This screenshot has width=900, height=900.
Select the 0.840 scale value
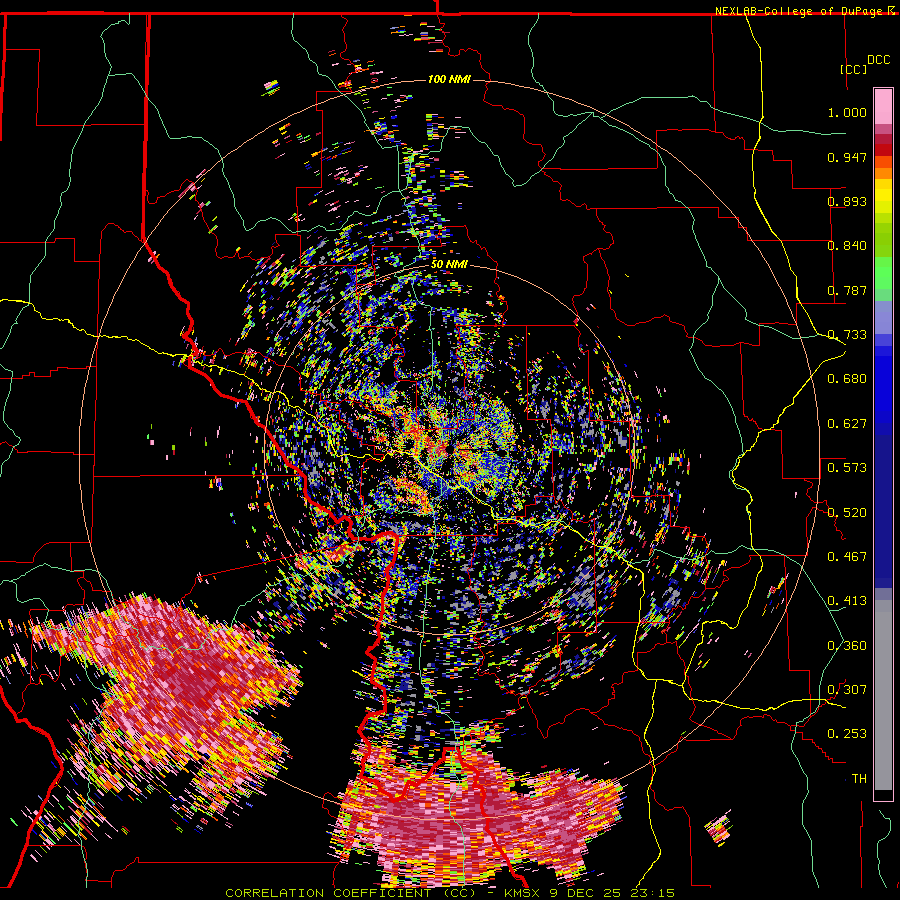(x=847, y=246)
